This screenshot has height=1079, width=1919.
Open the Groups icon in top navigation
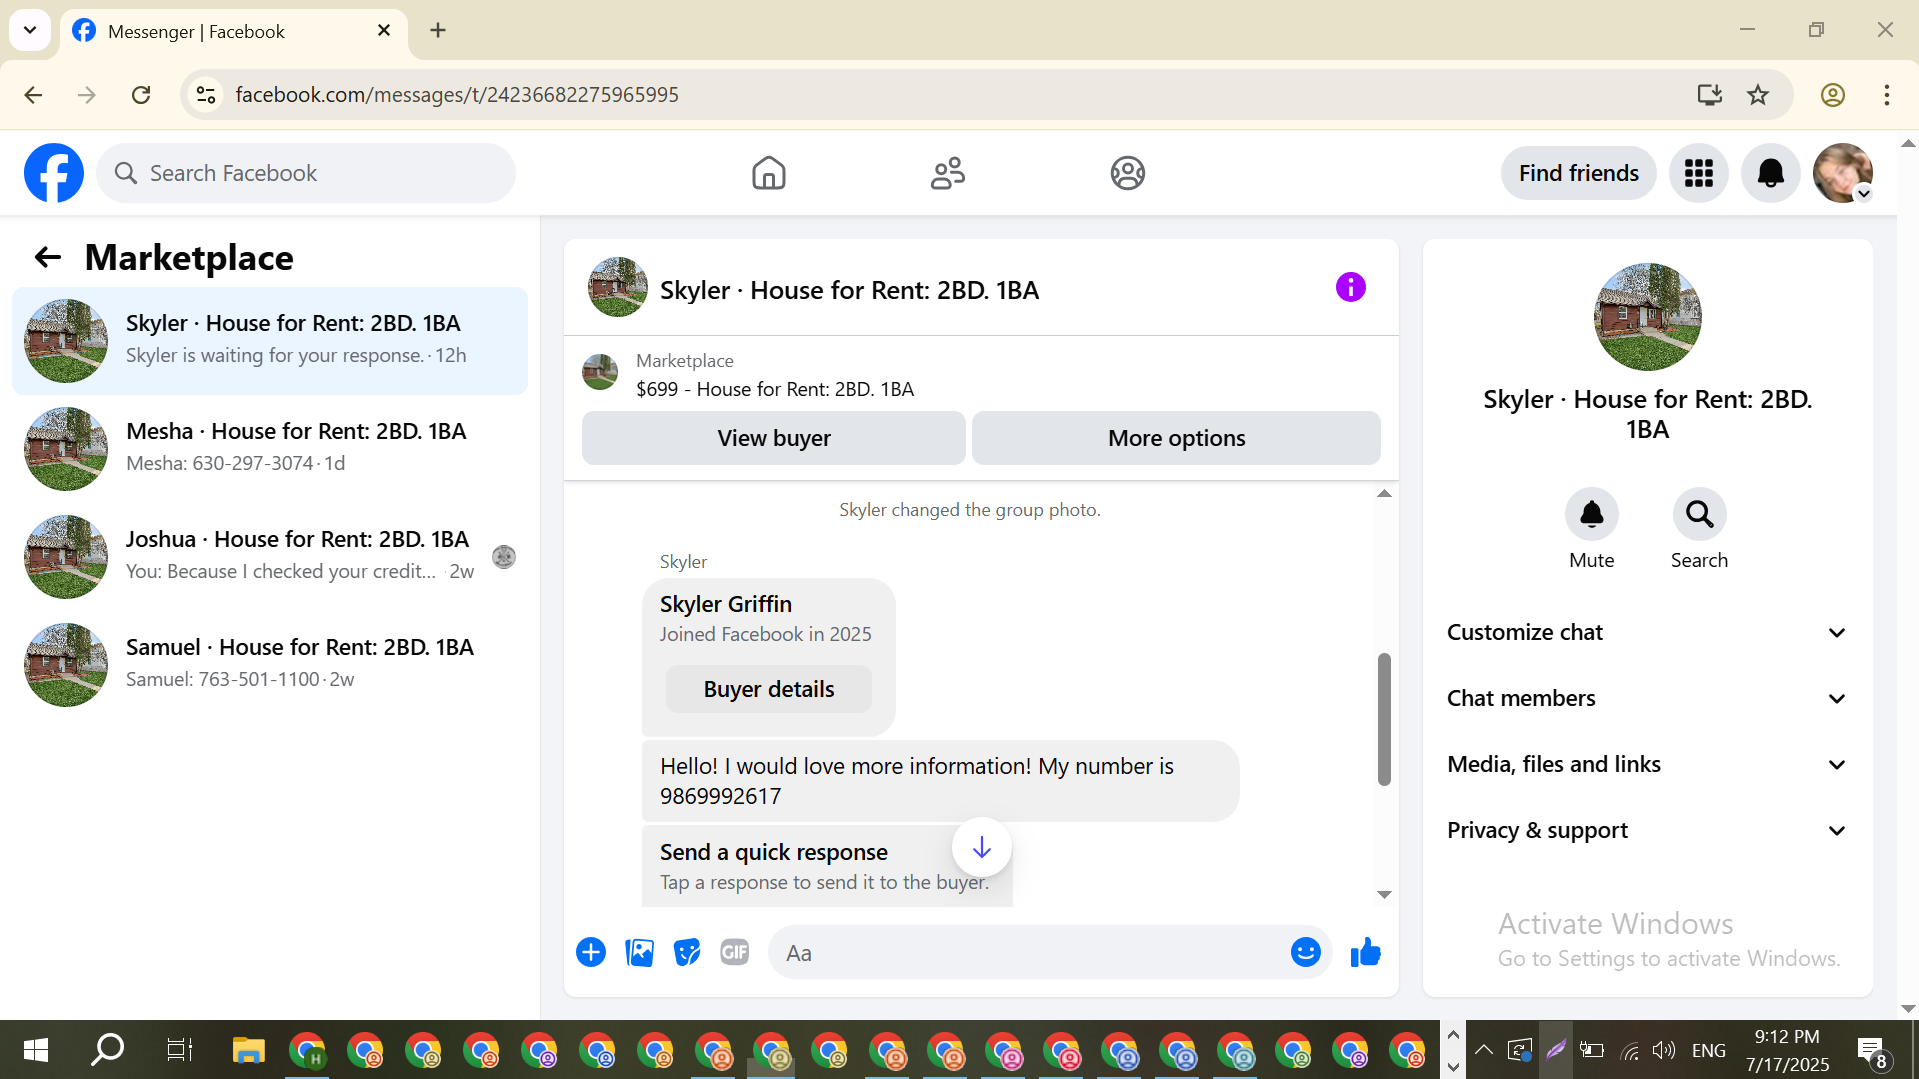pyautogui.click(x=1128, y=173)
